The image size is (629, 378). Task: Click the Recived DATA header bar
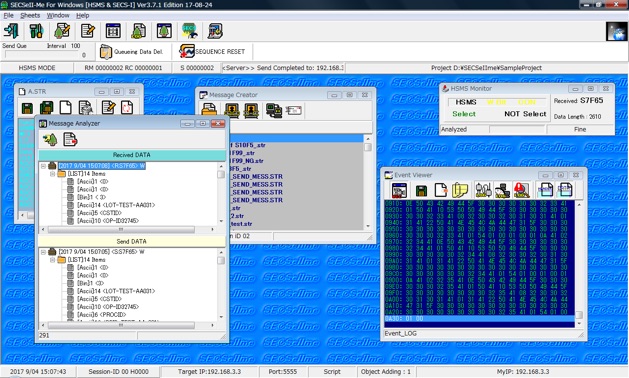(132, 155)
